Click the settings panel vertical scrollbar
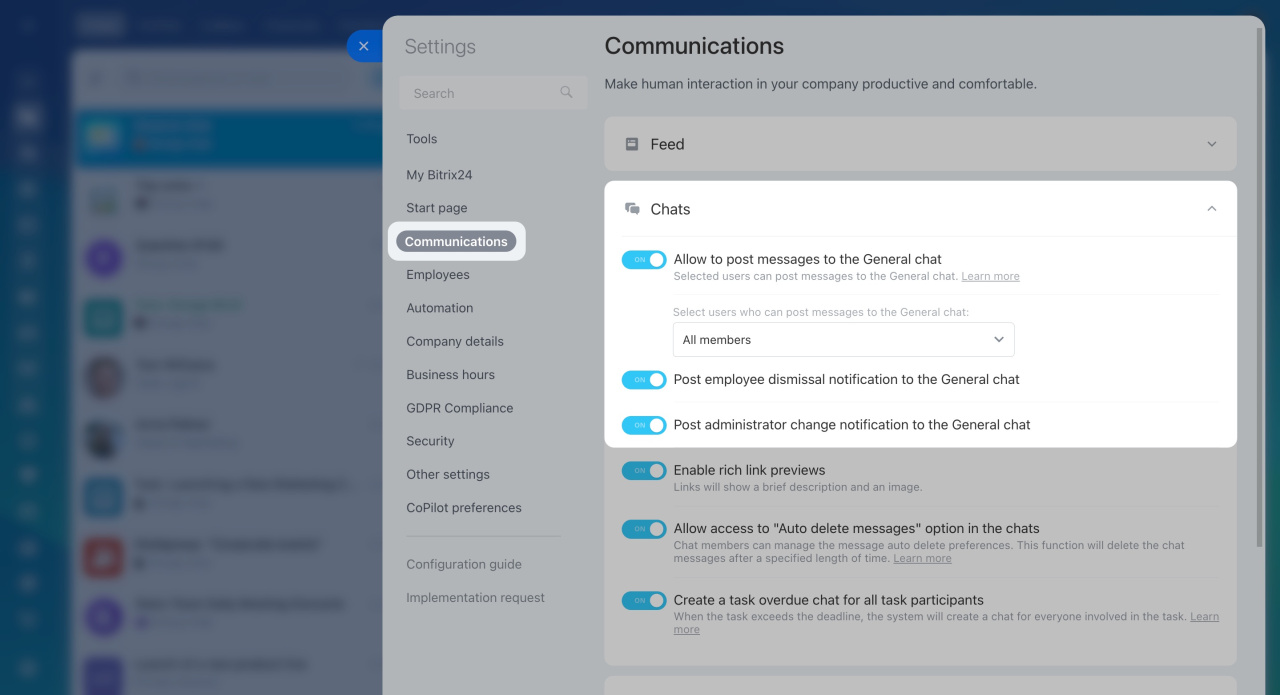The width and height of the screenshot is (1280, 695). [1258, 300]
